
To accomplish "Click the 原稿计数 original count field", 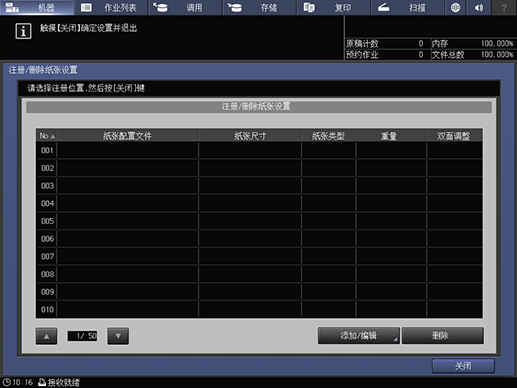I will point(387,43).
